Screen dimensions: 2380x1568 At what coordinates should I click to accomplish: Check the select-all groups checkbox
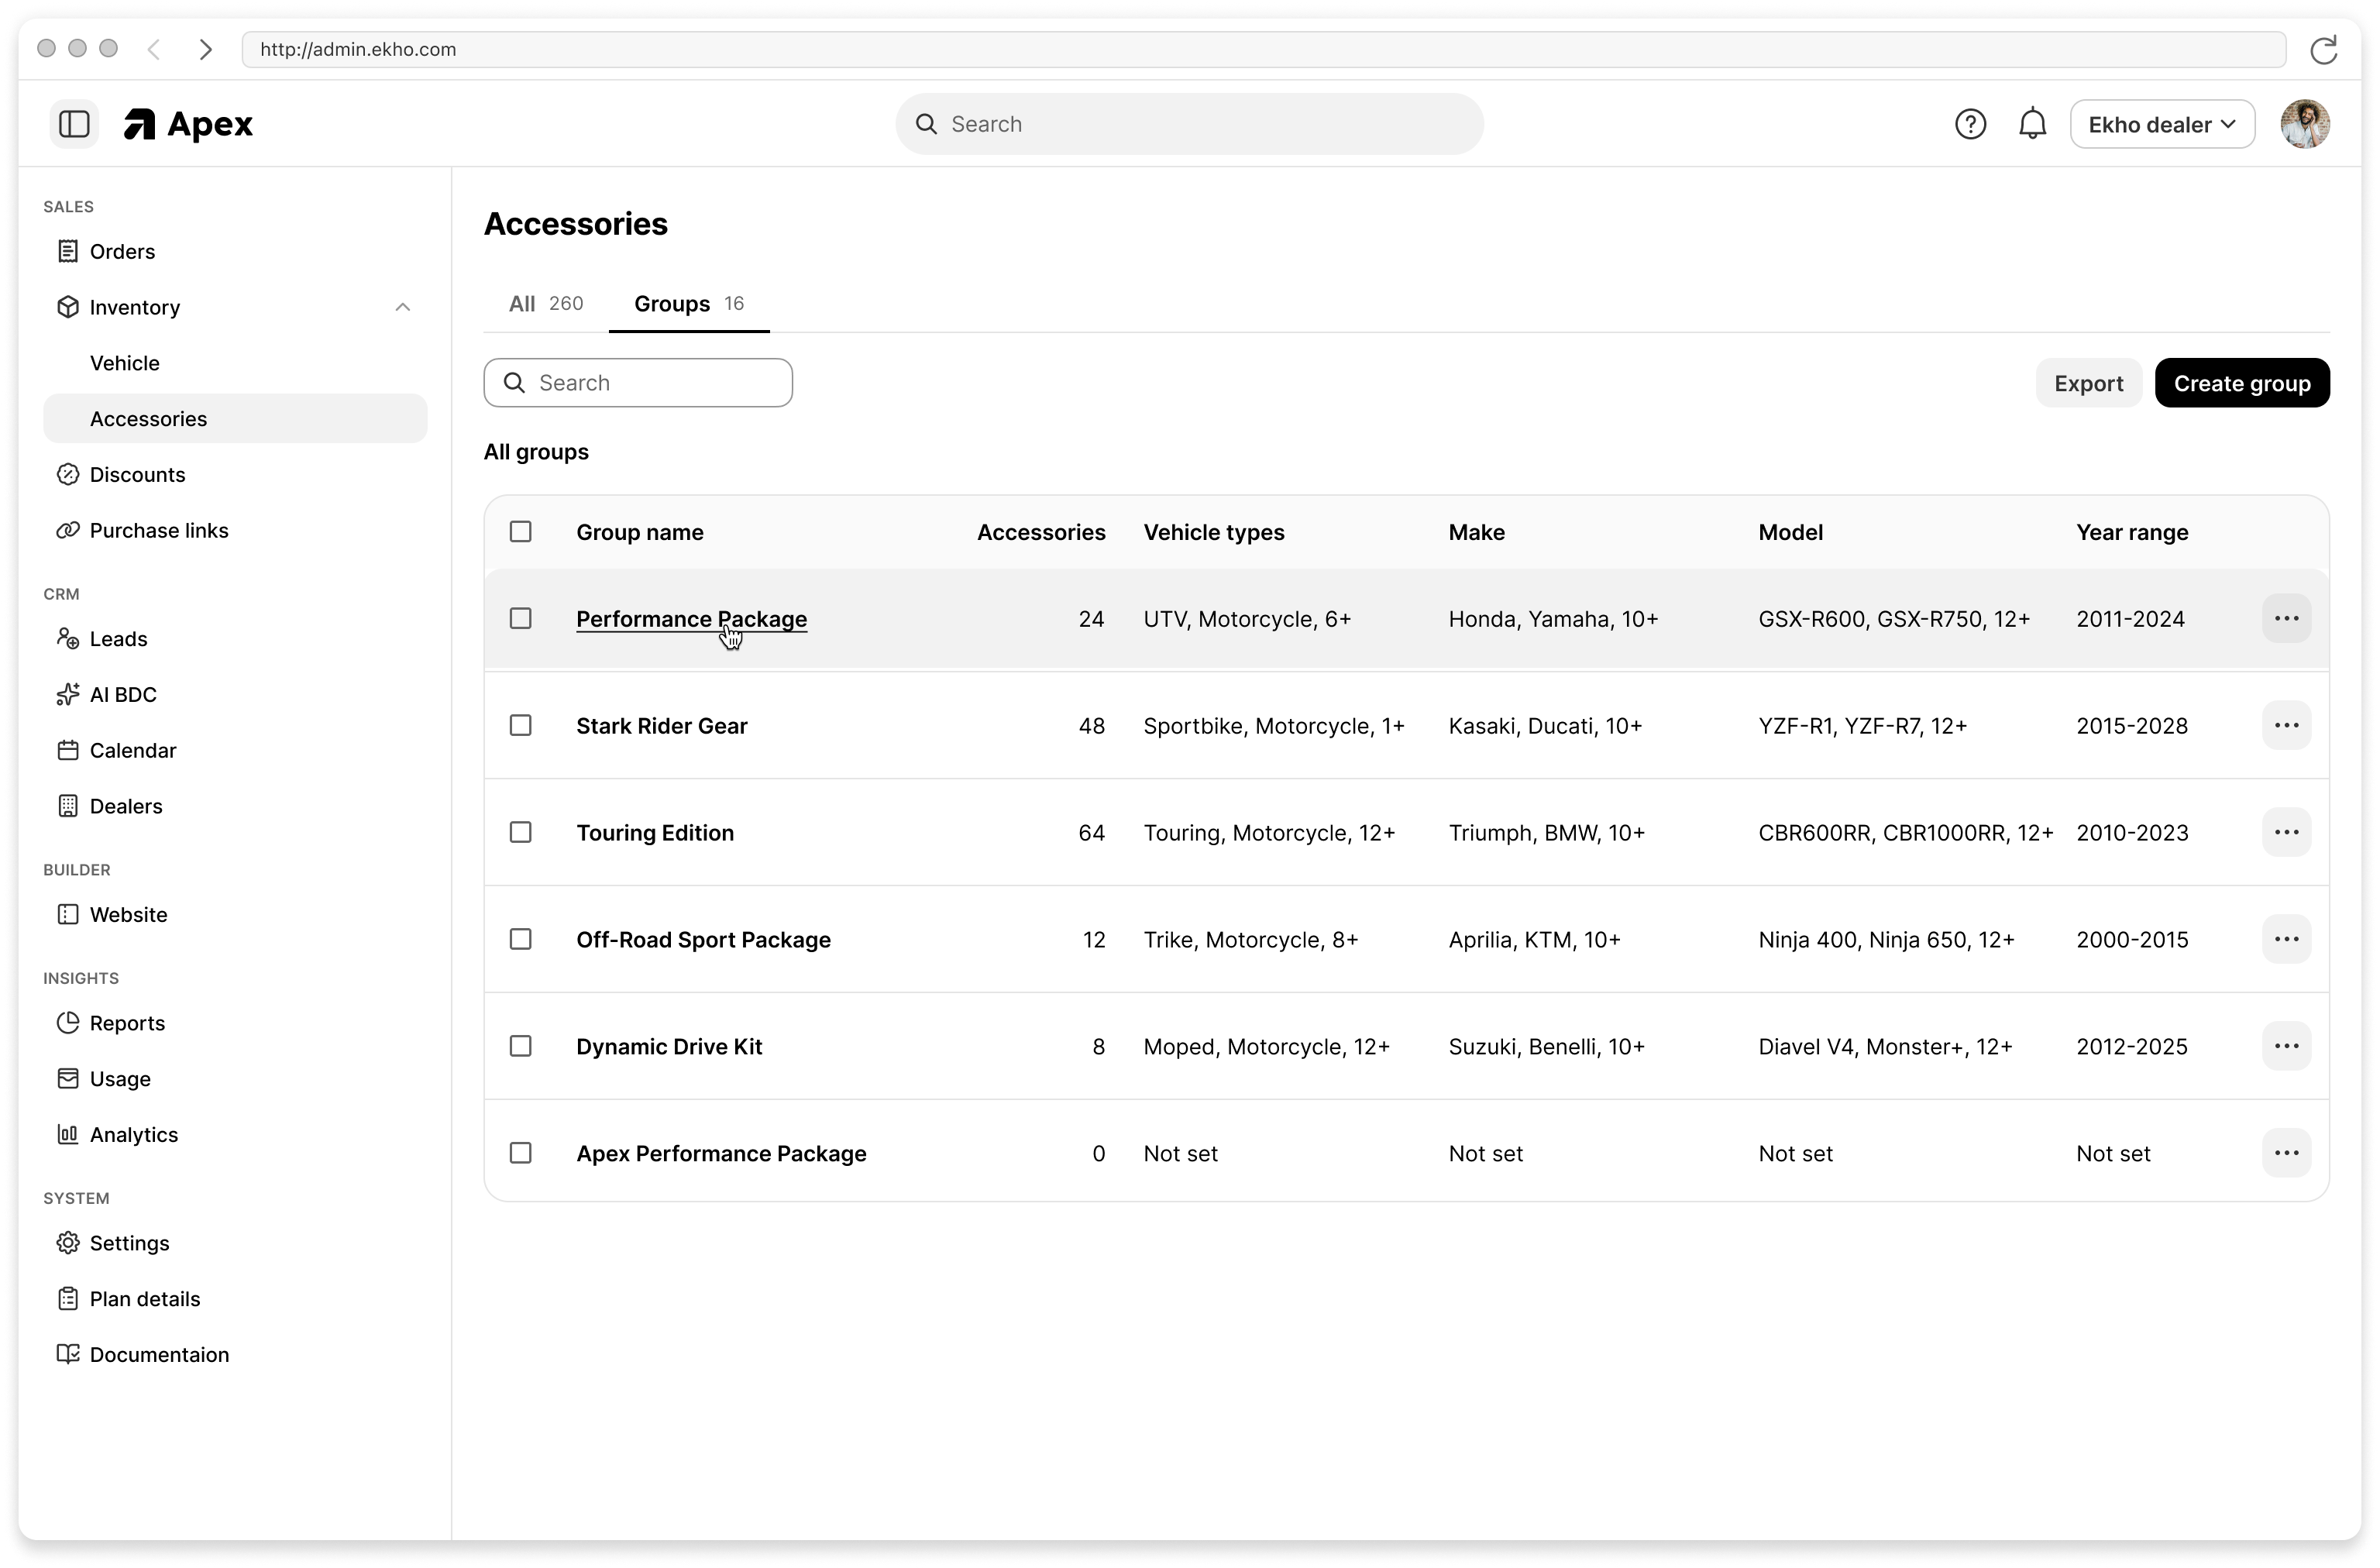point(520,531)
